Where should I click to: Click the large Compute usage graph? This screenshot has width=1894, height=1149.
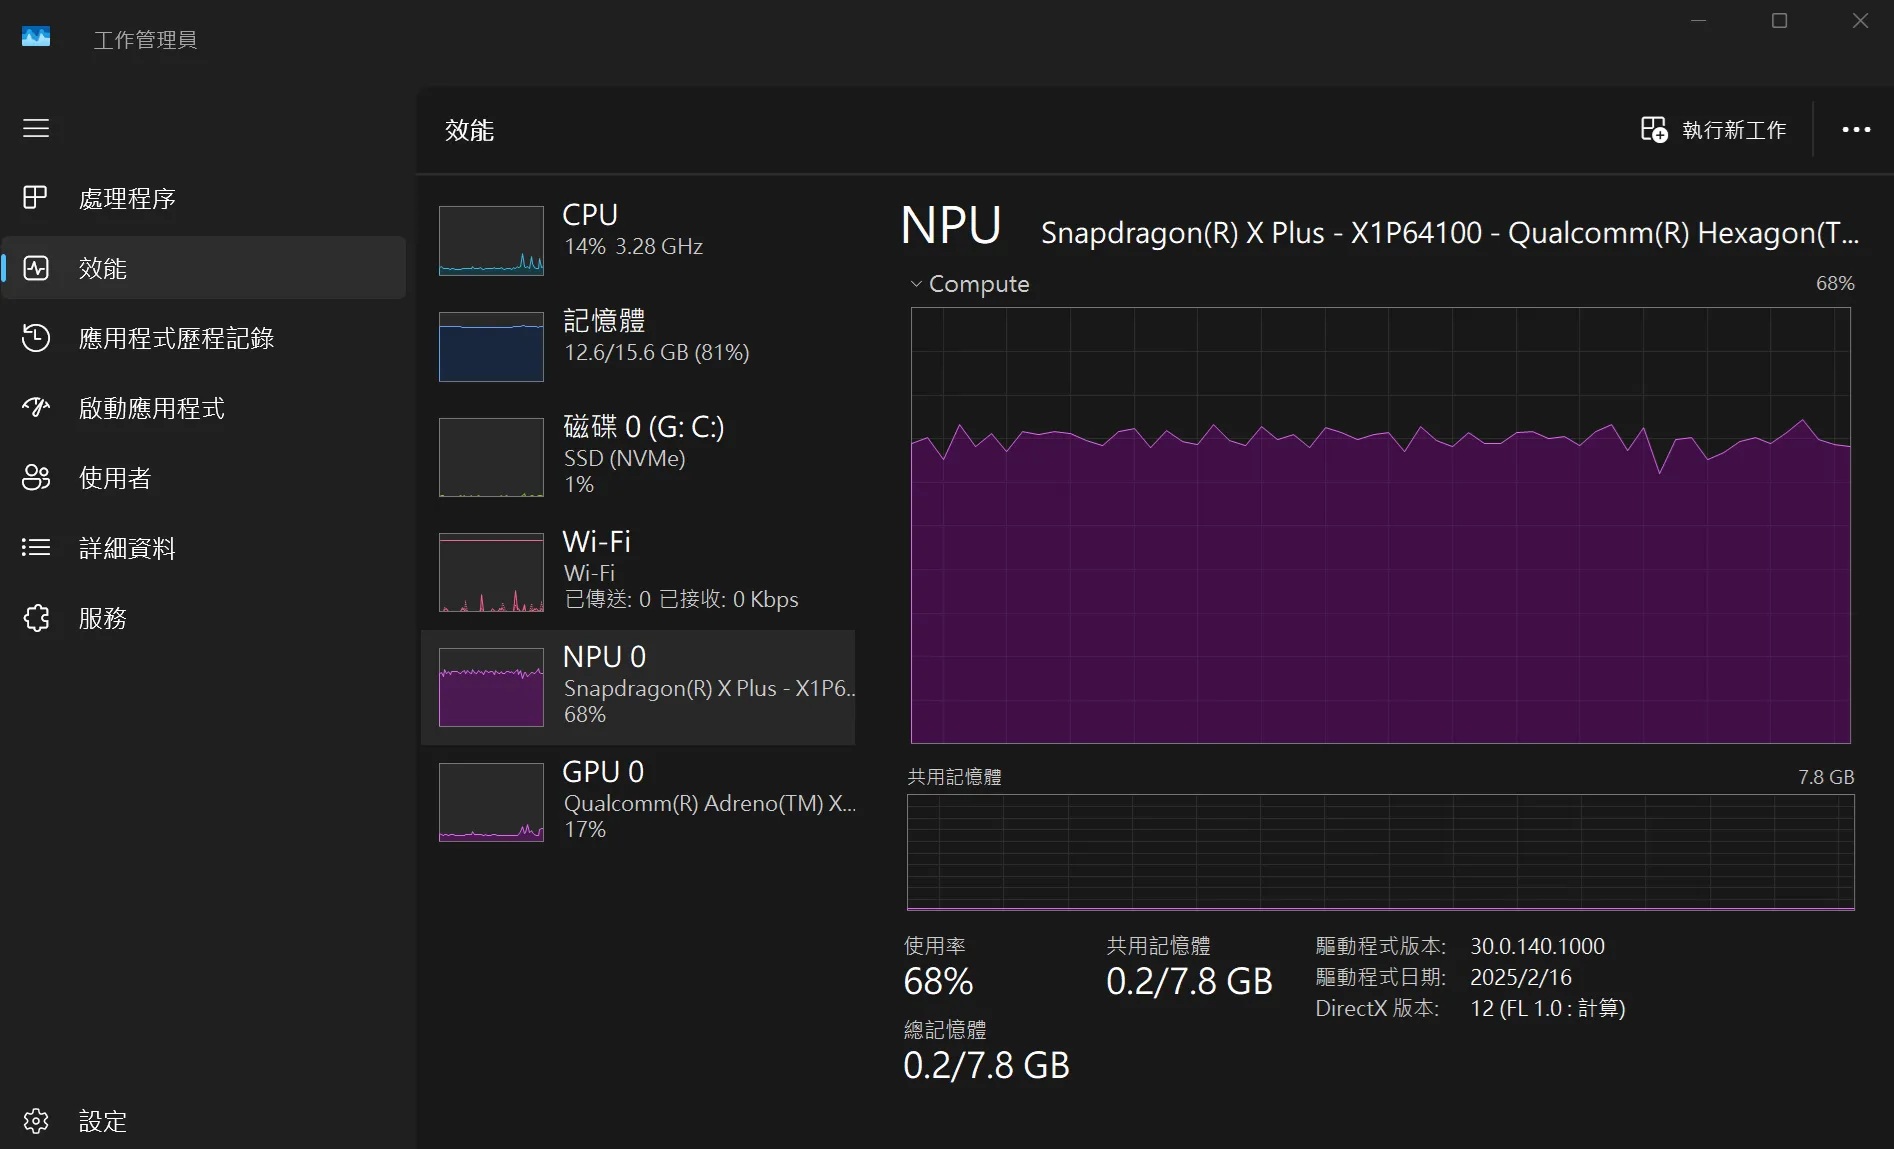1380,525
